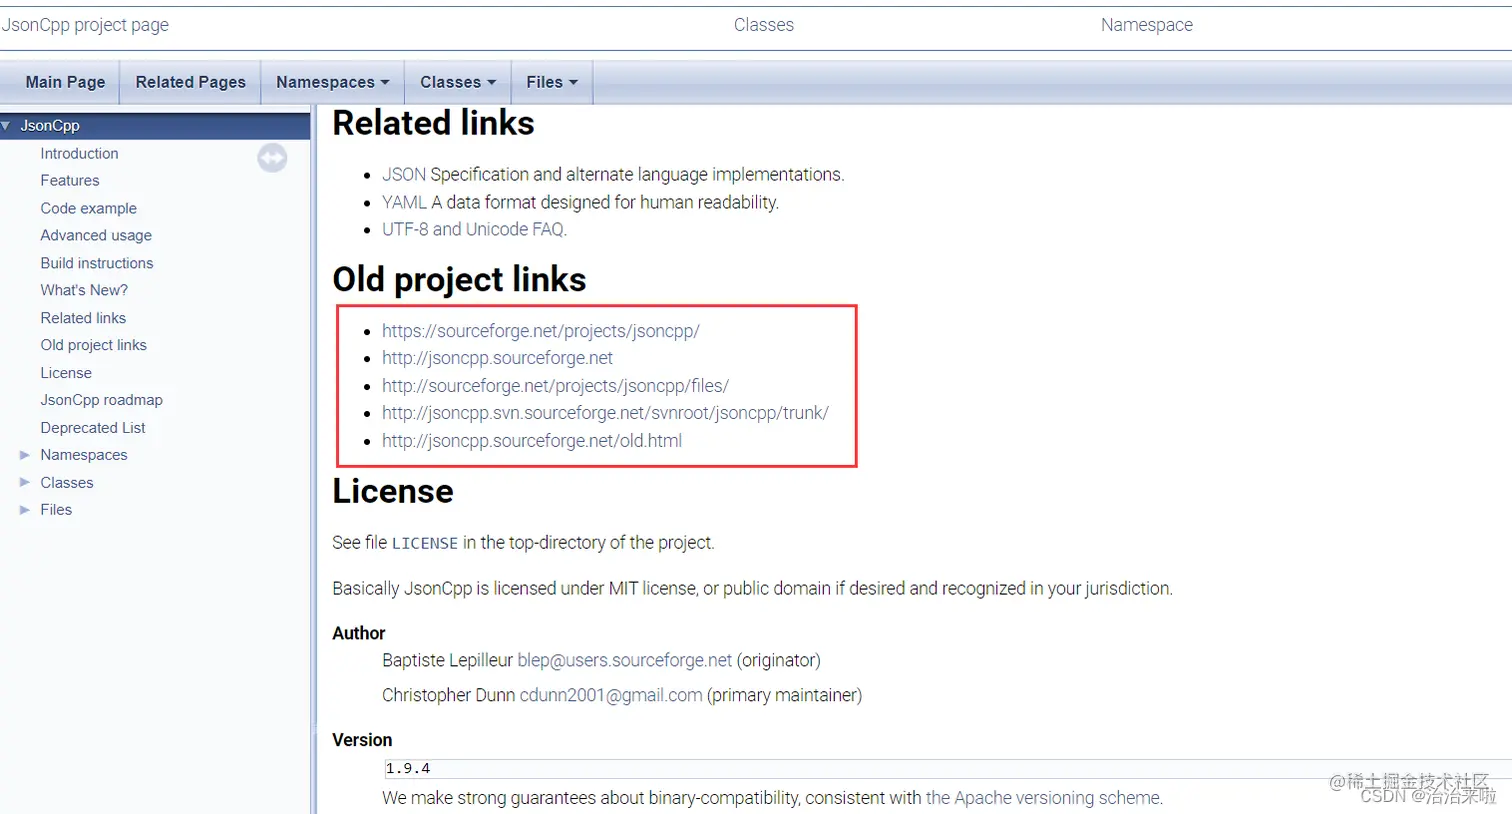Click the License section heading

[393, 492]
